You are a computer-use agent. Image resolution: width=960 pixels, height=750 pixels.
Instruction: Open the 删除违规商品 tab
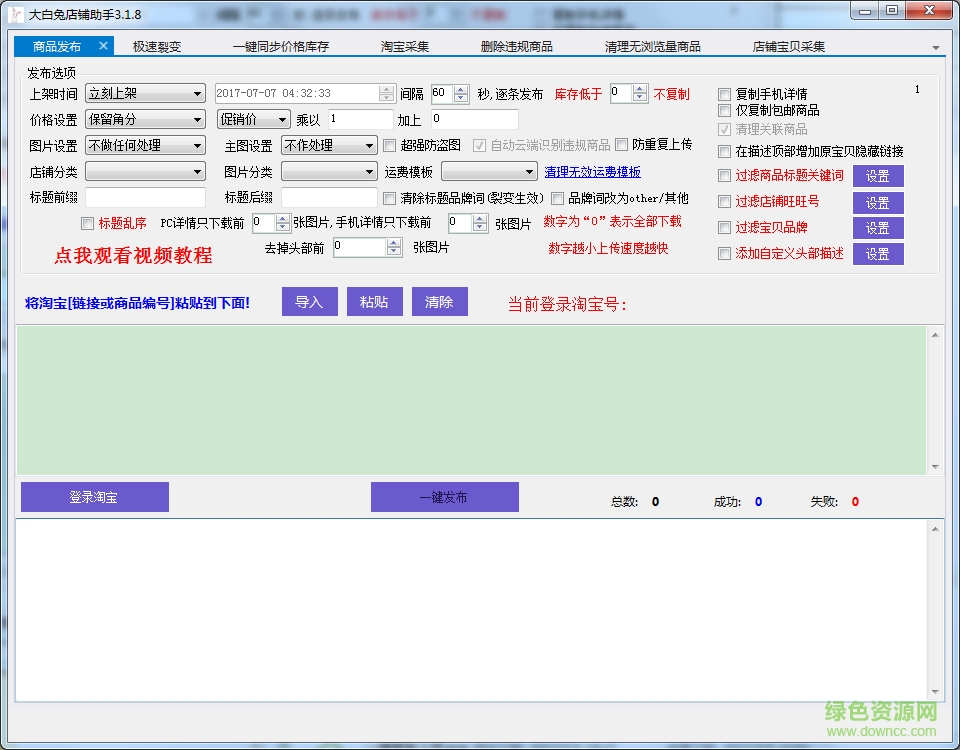point(516,45)
